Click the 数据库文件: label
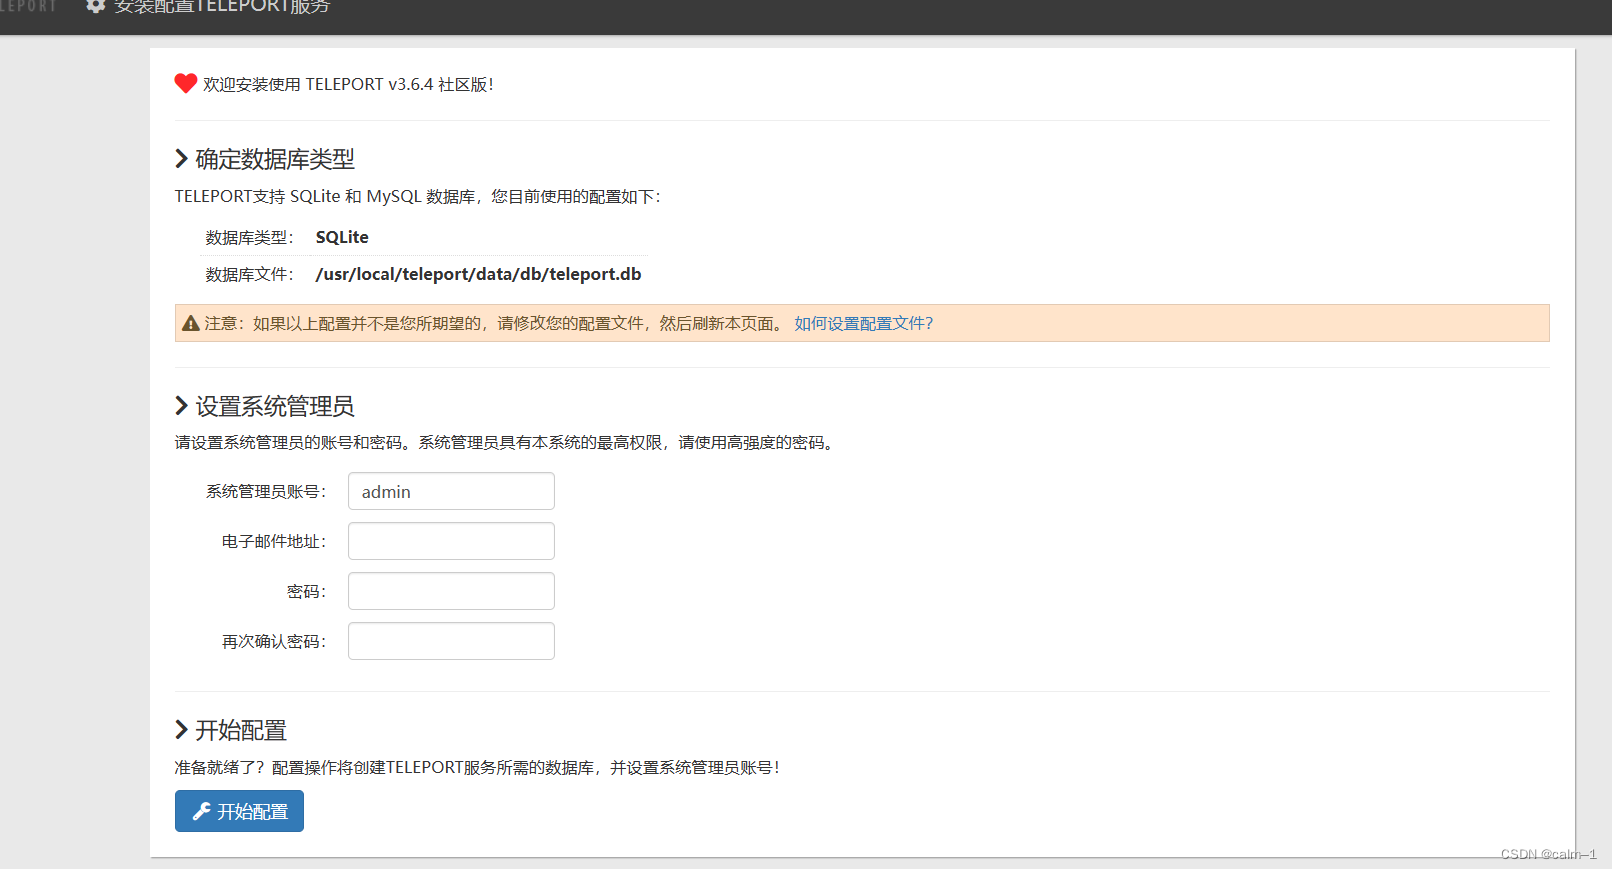This screenshot has width=1612, height=869. (x=250, y=274)
